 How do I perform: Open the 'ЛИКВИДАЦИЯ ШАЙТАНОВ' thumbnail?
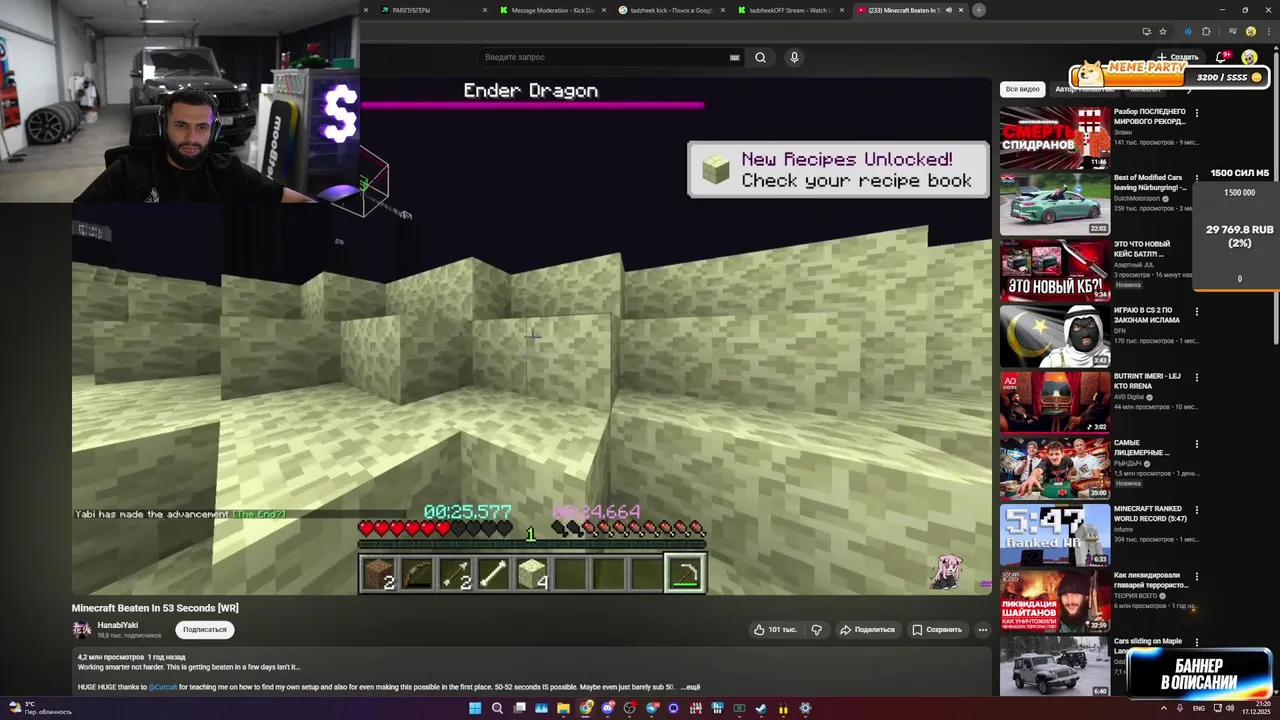(x=1055, y=601)
